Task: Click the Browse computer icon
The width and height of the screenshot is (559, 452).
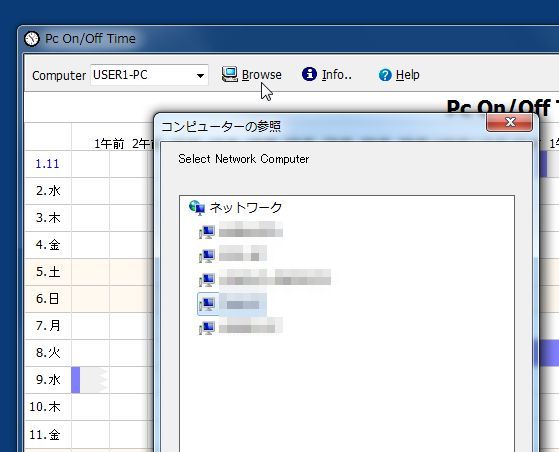Action: coord(230,75)
